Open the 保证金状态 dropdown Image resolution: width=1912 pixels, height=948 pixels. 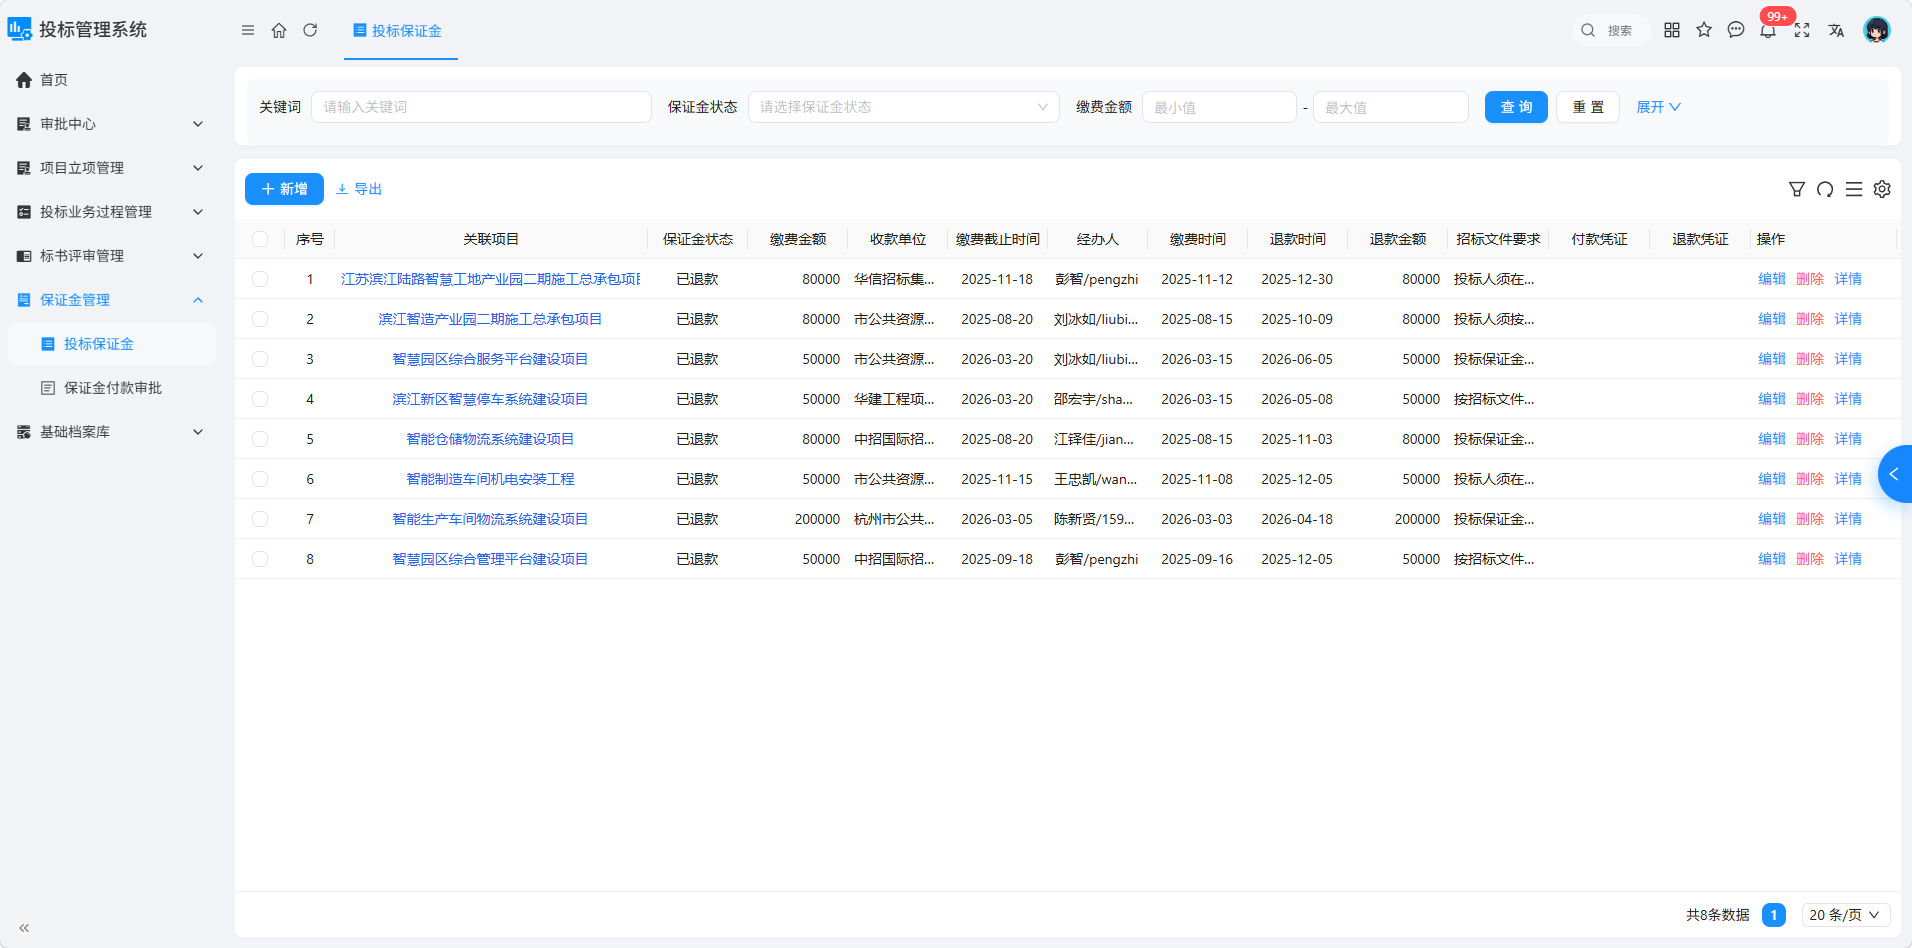pos(903,107)
